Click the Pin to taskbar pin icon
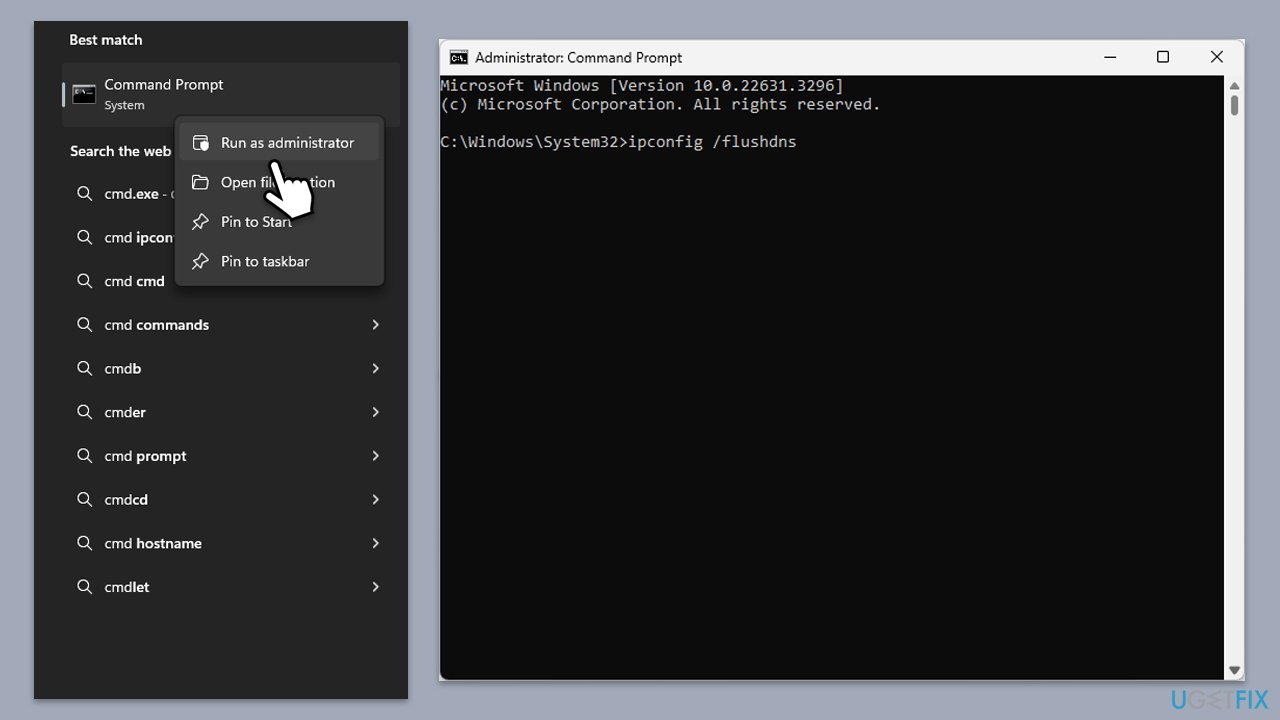Image resolution: width=1280 pixels, height=720 pixels. (x=201, y=261)
